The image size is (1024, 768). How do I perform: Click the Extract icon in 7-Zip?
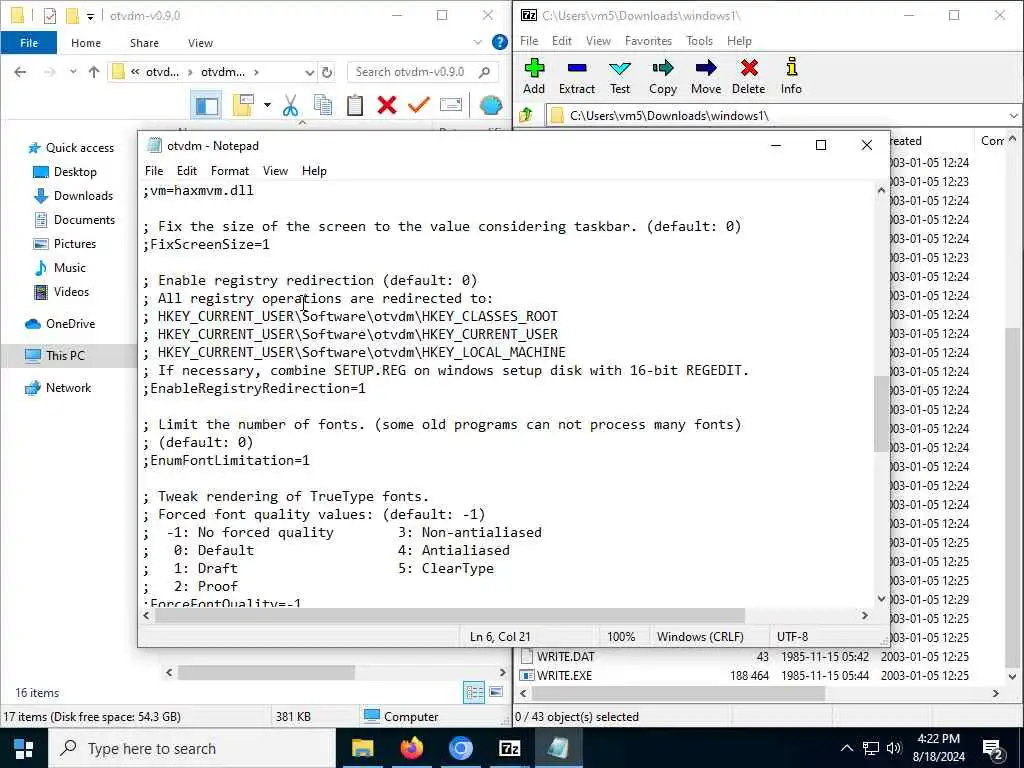pos(577,76)
